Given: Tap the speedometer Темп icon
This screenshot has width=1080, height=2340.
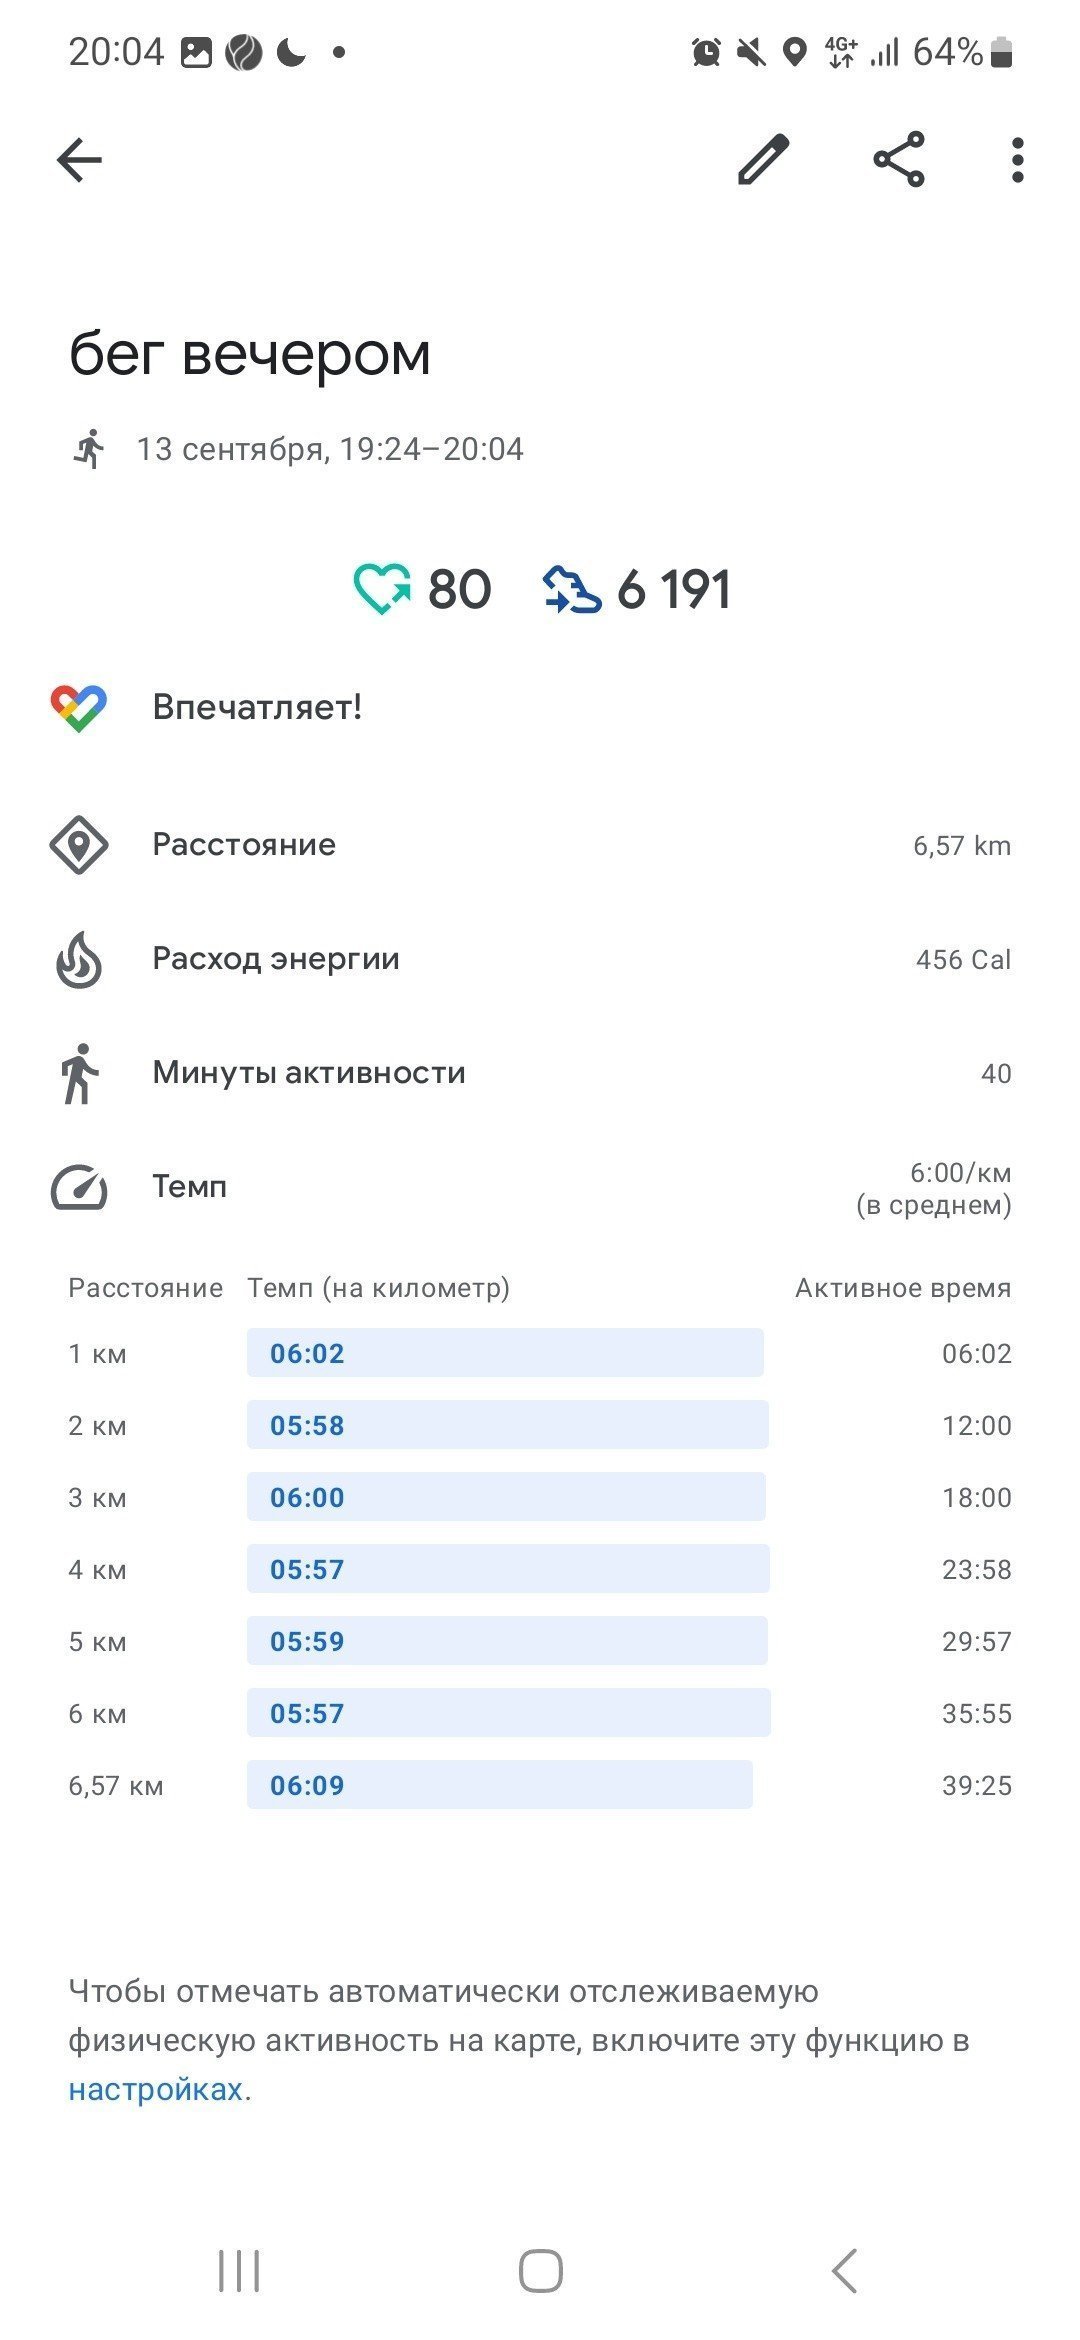Looking at the screenshot, I should (79, 1187).
